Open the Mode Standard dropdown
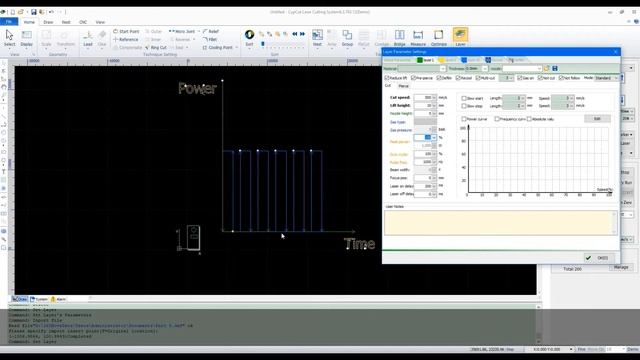The height and width of the screenshot is (360, 640). (607, 78)
